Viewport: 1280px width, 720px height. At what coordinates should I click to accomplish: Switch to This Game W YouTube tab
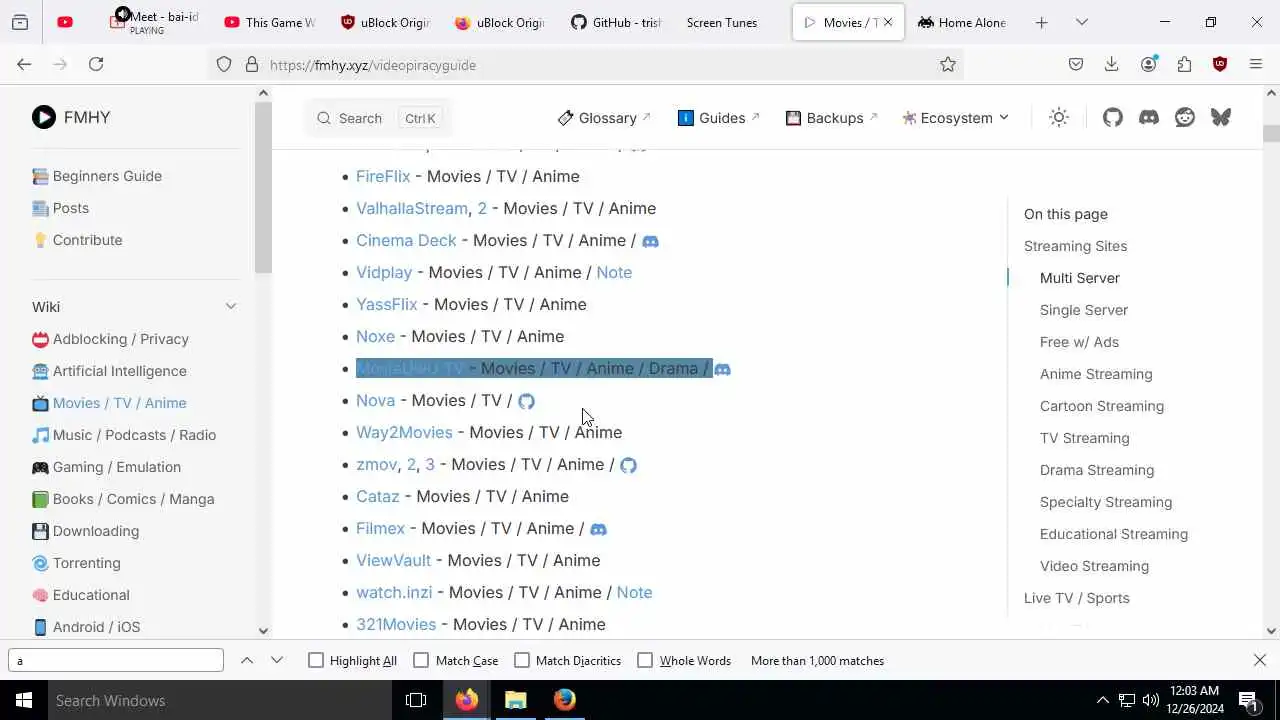point(270,22)
